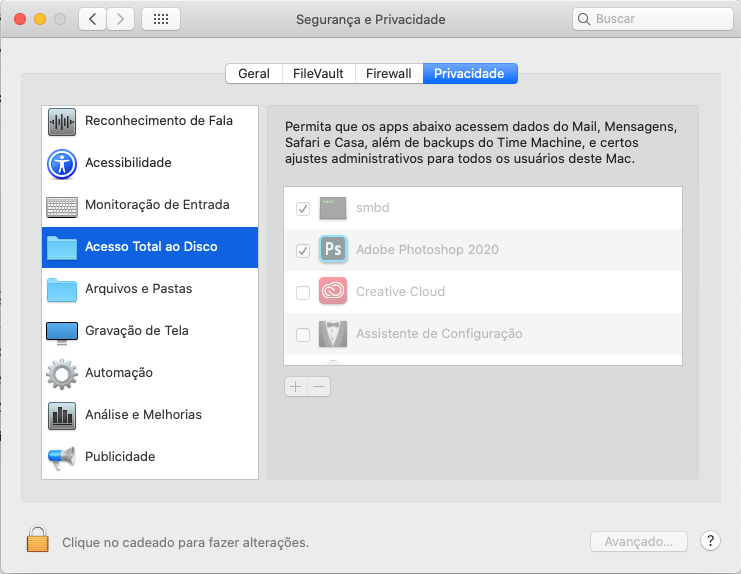Click the Avançado... button
The image size is (741, 574).
(638, 541)
